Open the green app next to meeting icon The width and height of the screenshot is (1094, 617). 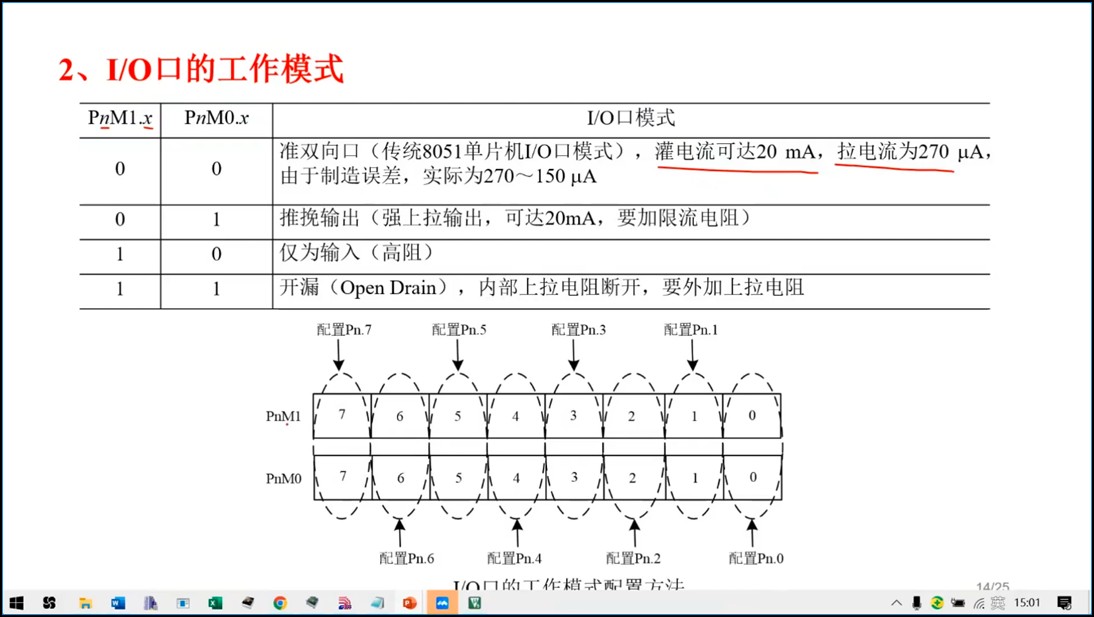coord(475,603)
